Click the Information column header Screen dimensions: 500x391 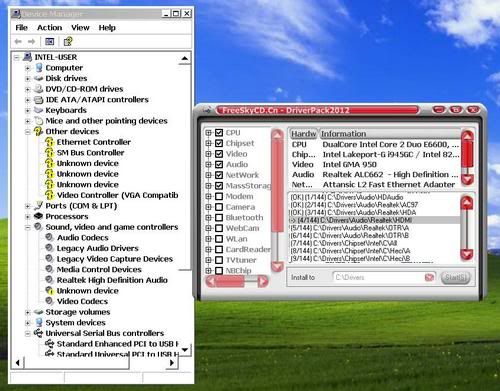(x=390, y=134)
